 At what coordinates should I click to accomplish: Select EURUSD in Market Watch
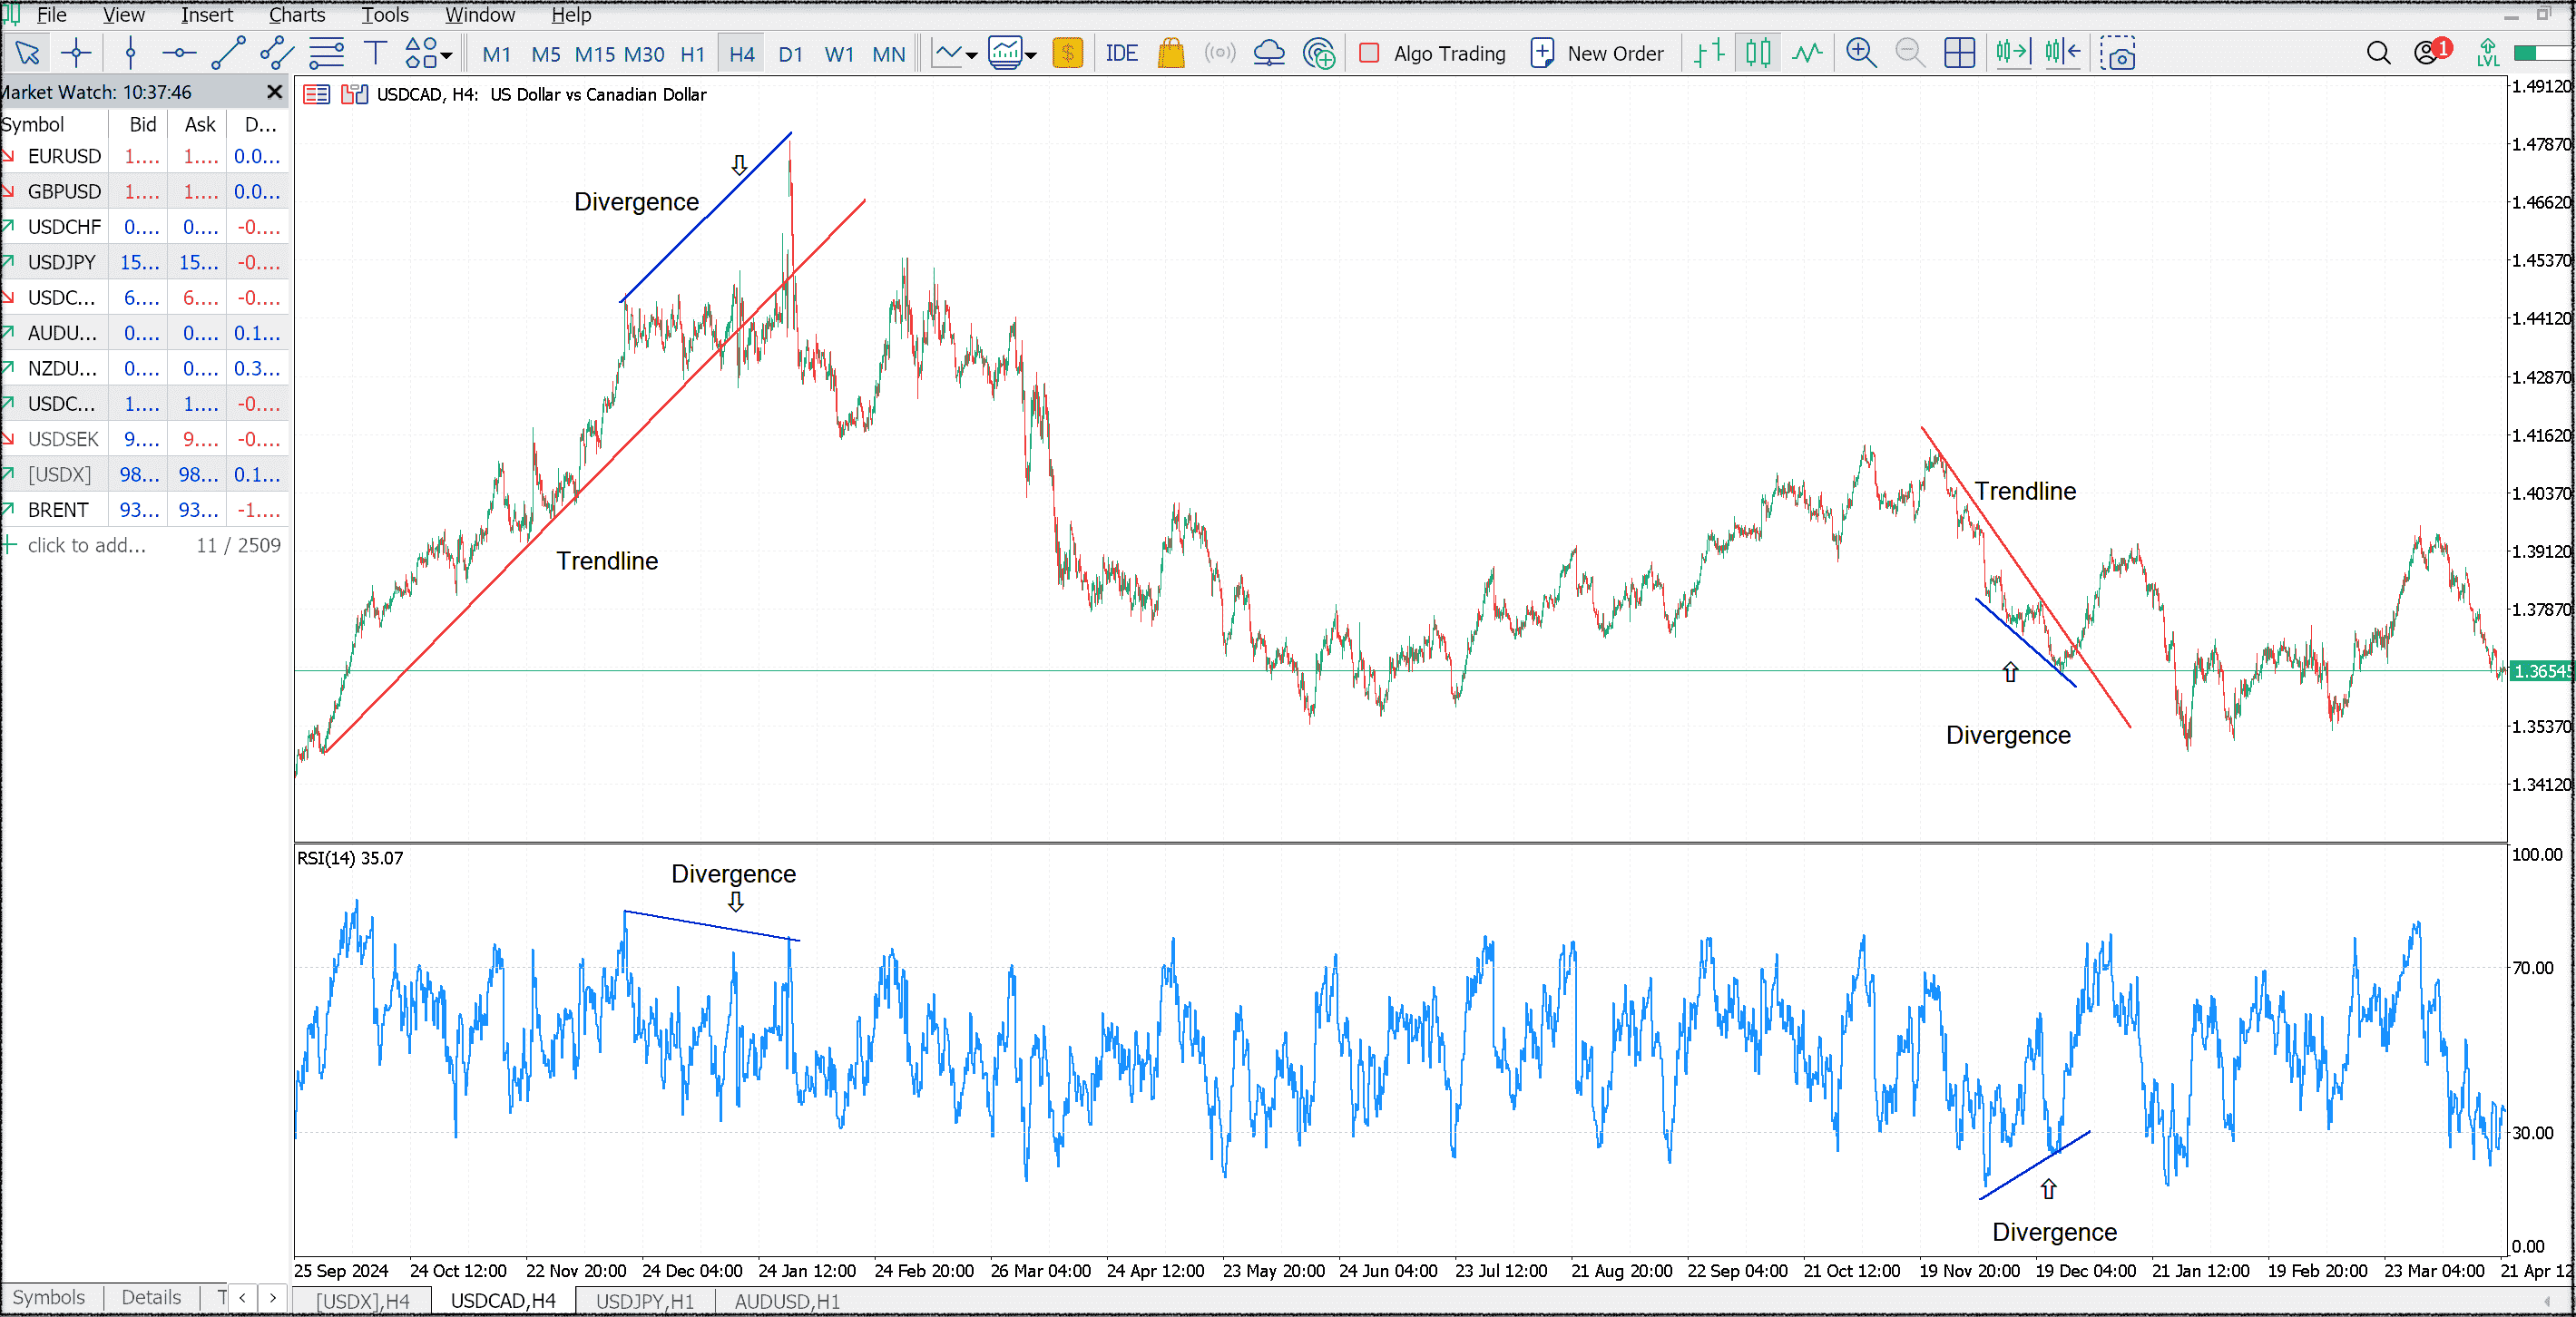pyautogui.click(x=145, y=156)
